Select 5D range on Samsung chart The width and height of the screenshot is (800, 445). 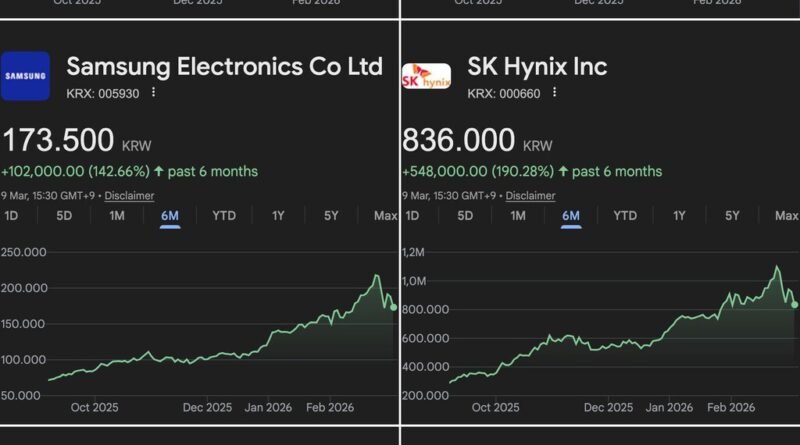pyautogui.click(x=64, y=216)
